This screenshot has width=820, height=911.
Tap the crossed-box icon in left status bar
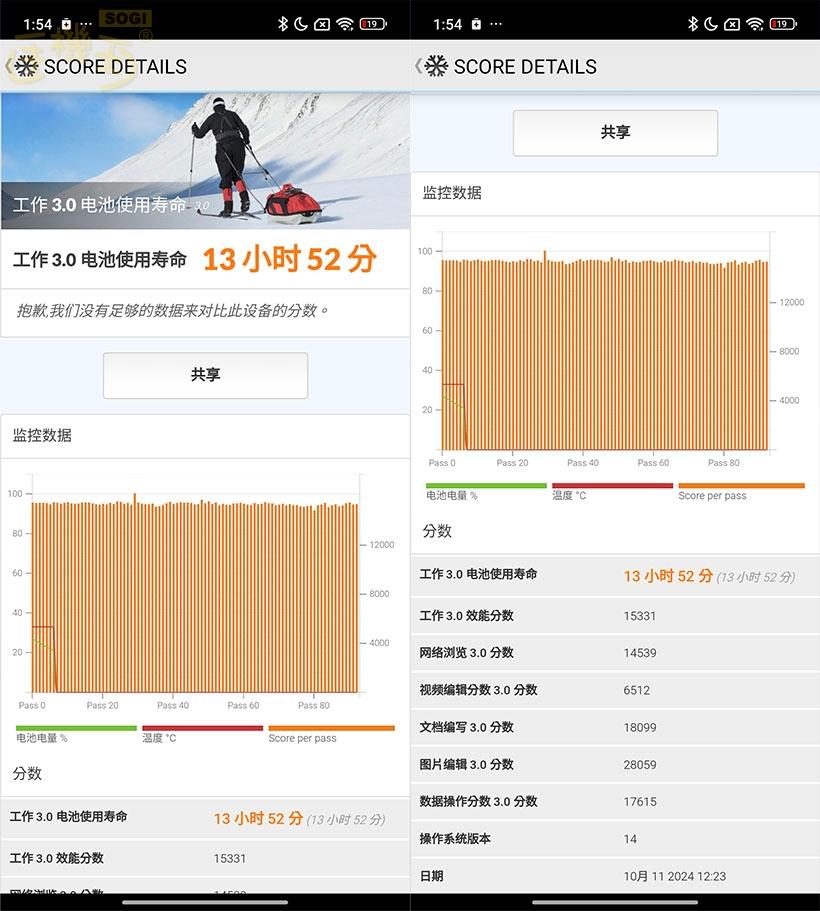pos(322,24)
